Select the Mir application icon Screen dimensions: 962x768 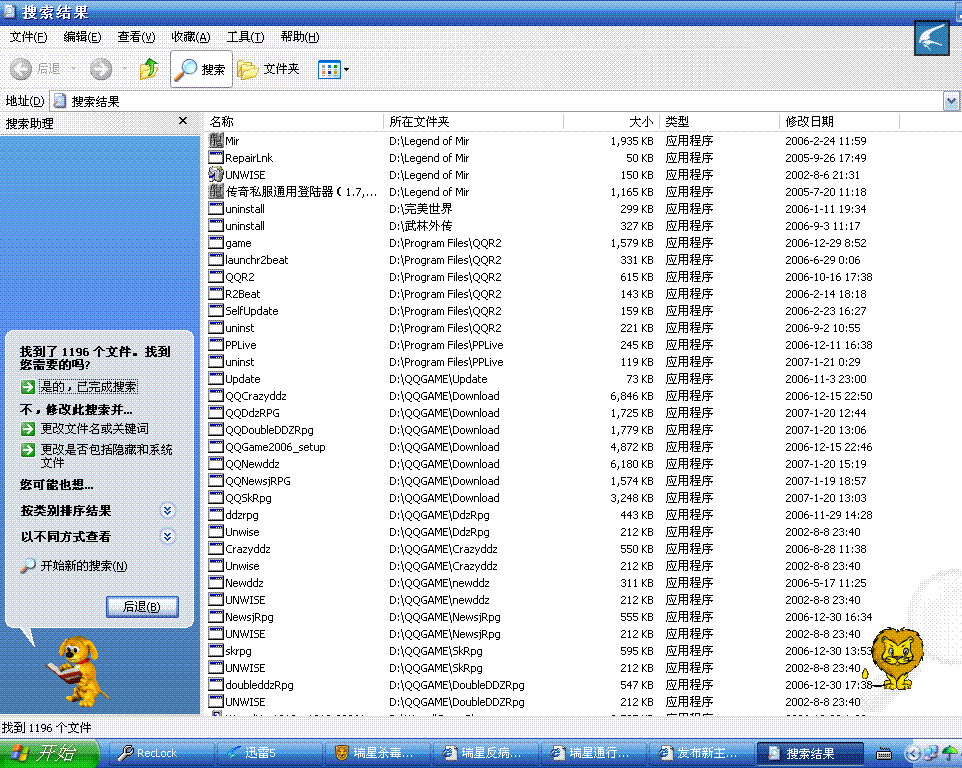tap(216, 140)
